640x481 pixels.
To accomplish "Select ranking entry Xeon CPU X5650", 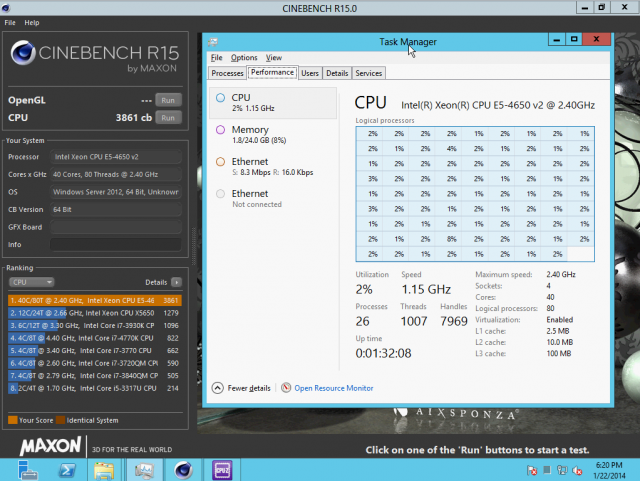I will [94, 313].
